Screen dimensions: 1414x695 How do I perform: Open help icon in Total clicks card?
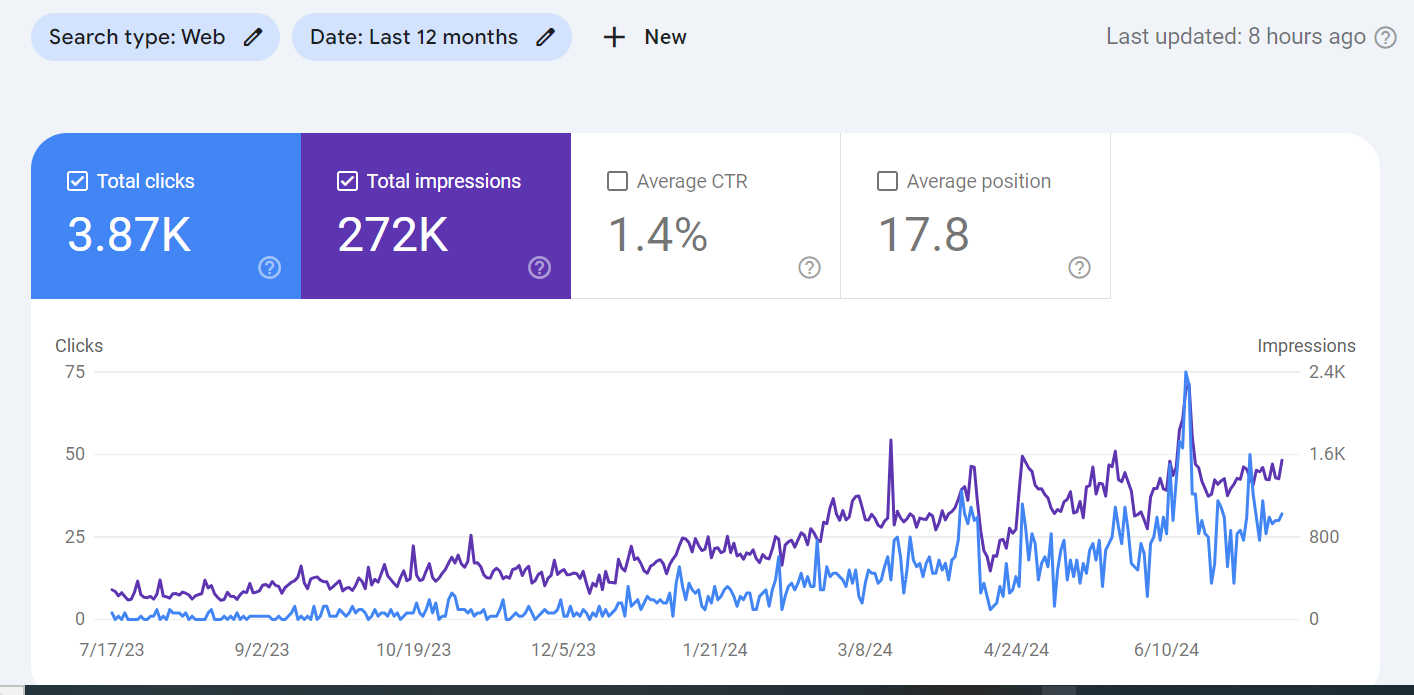269,267
